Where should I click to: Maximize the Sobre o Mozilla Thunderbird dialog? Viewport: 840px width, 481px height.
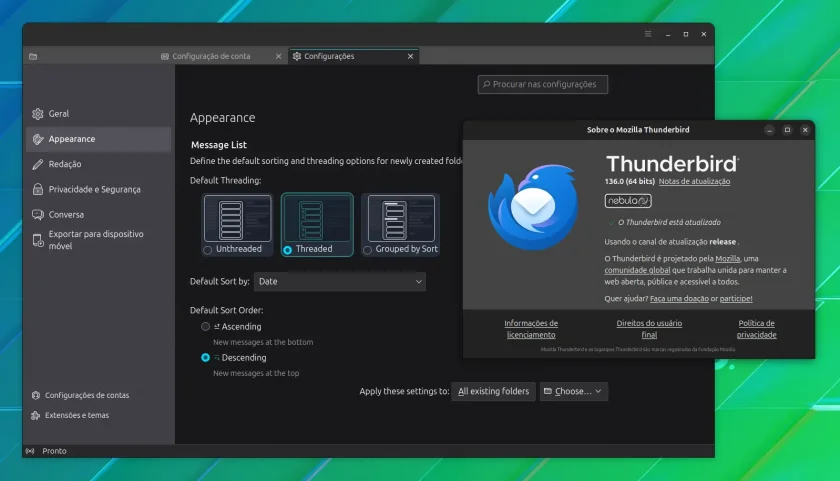click(787, 130)
